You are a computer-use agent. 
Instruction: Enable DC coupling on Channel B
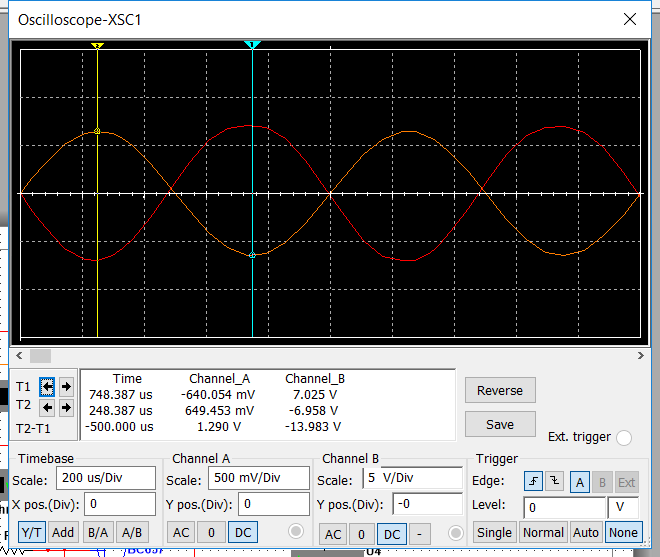tap(392, 533)
